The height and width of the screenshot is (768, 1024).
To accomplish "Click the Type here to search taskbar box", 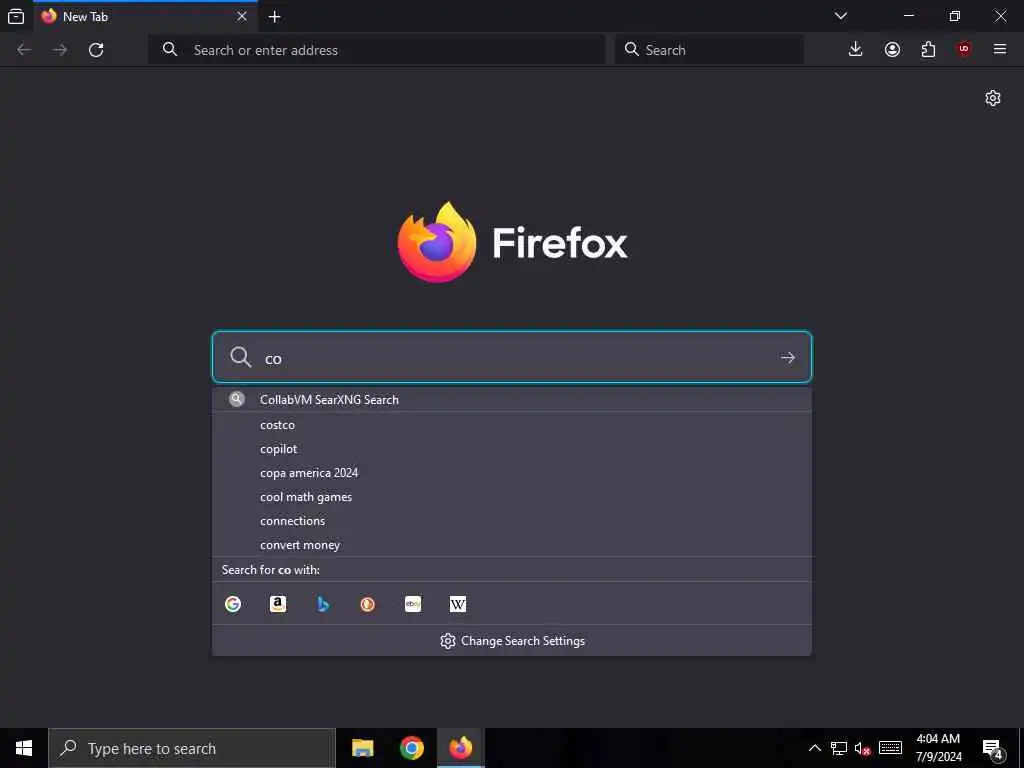I will 191,748.
